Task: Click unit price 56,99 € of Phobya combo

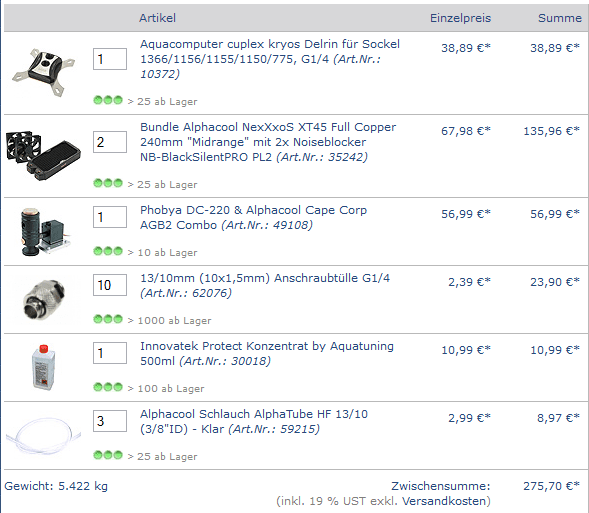Action: [x=466, y=214]
